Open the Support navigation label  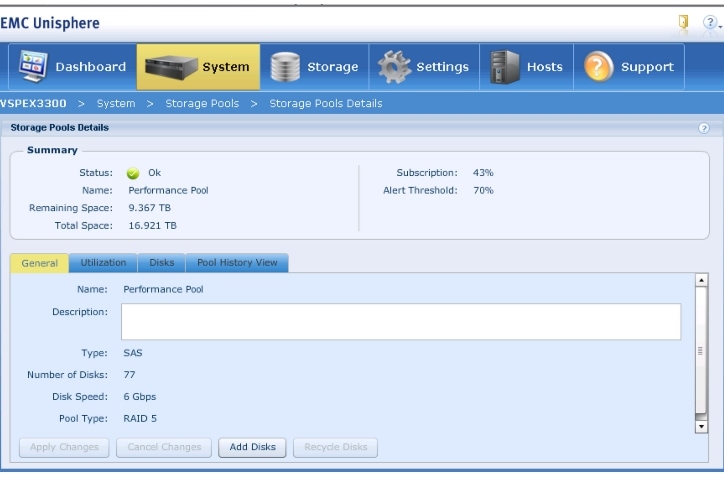[x=647, y=67]
